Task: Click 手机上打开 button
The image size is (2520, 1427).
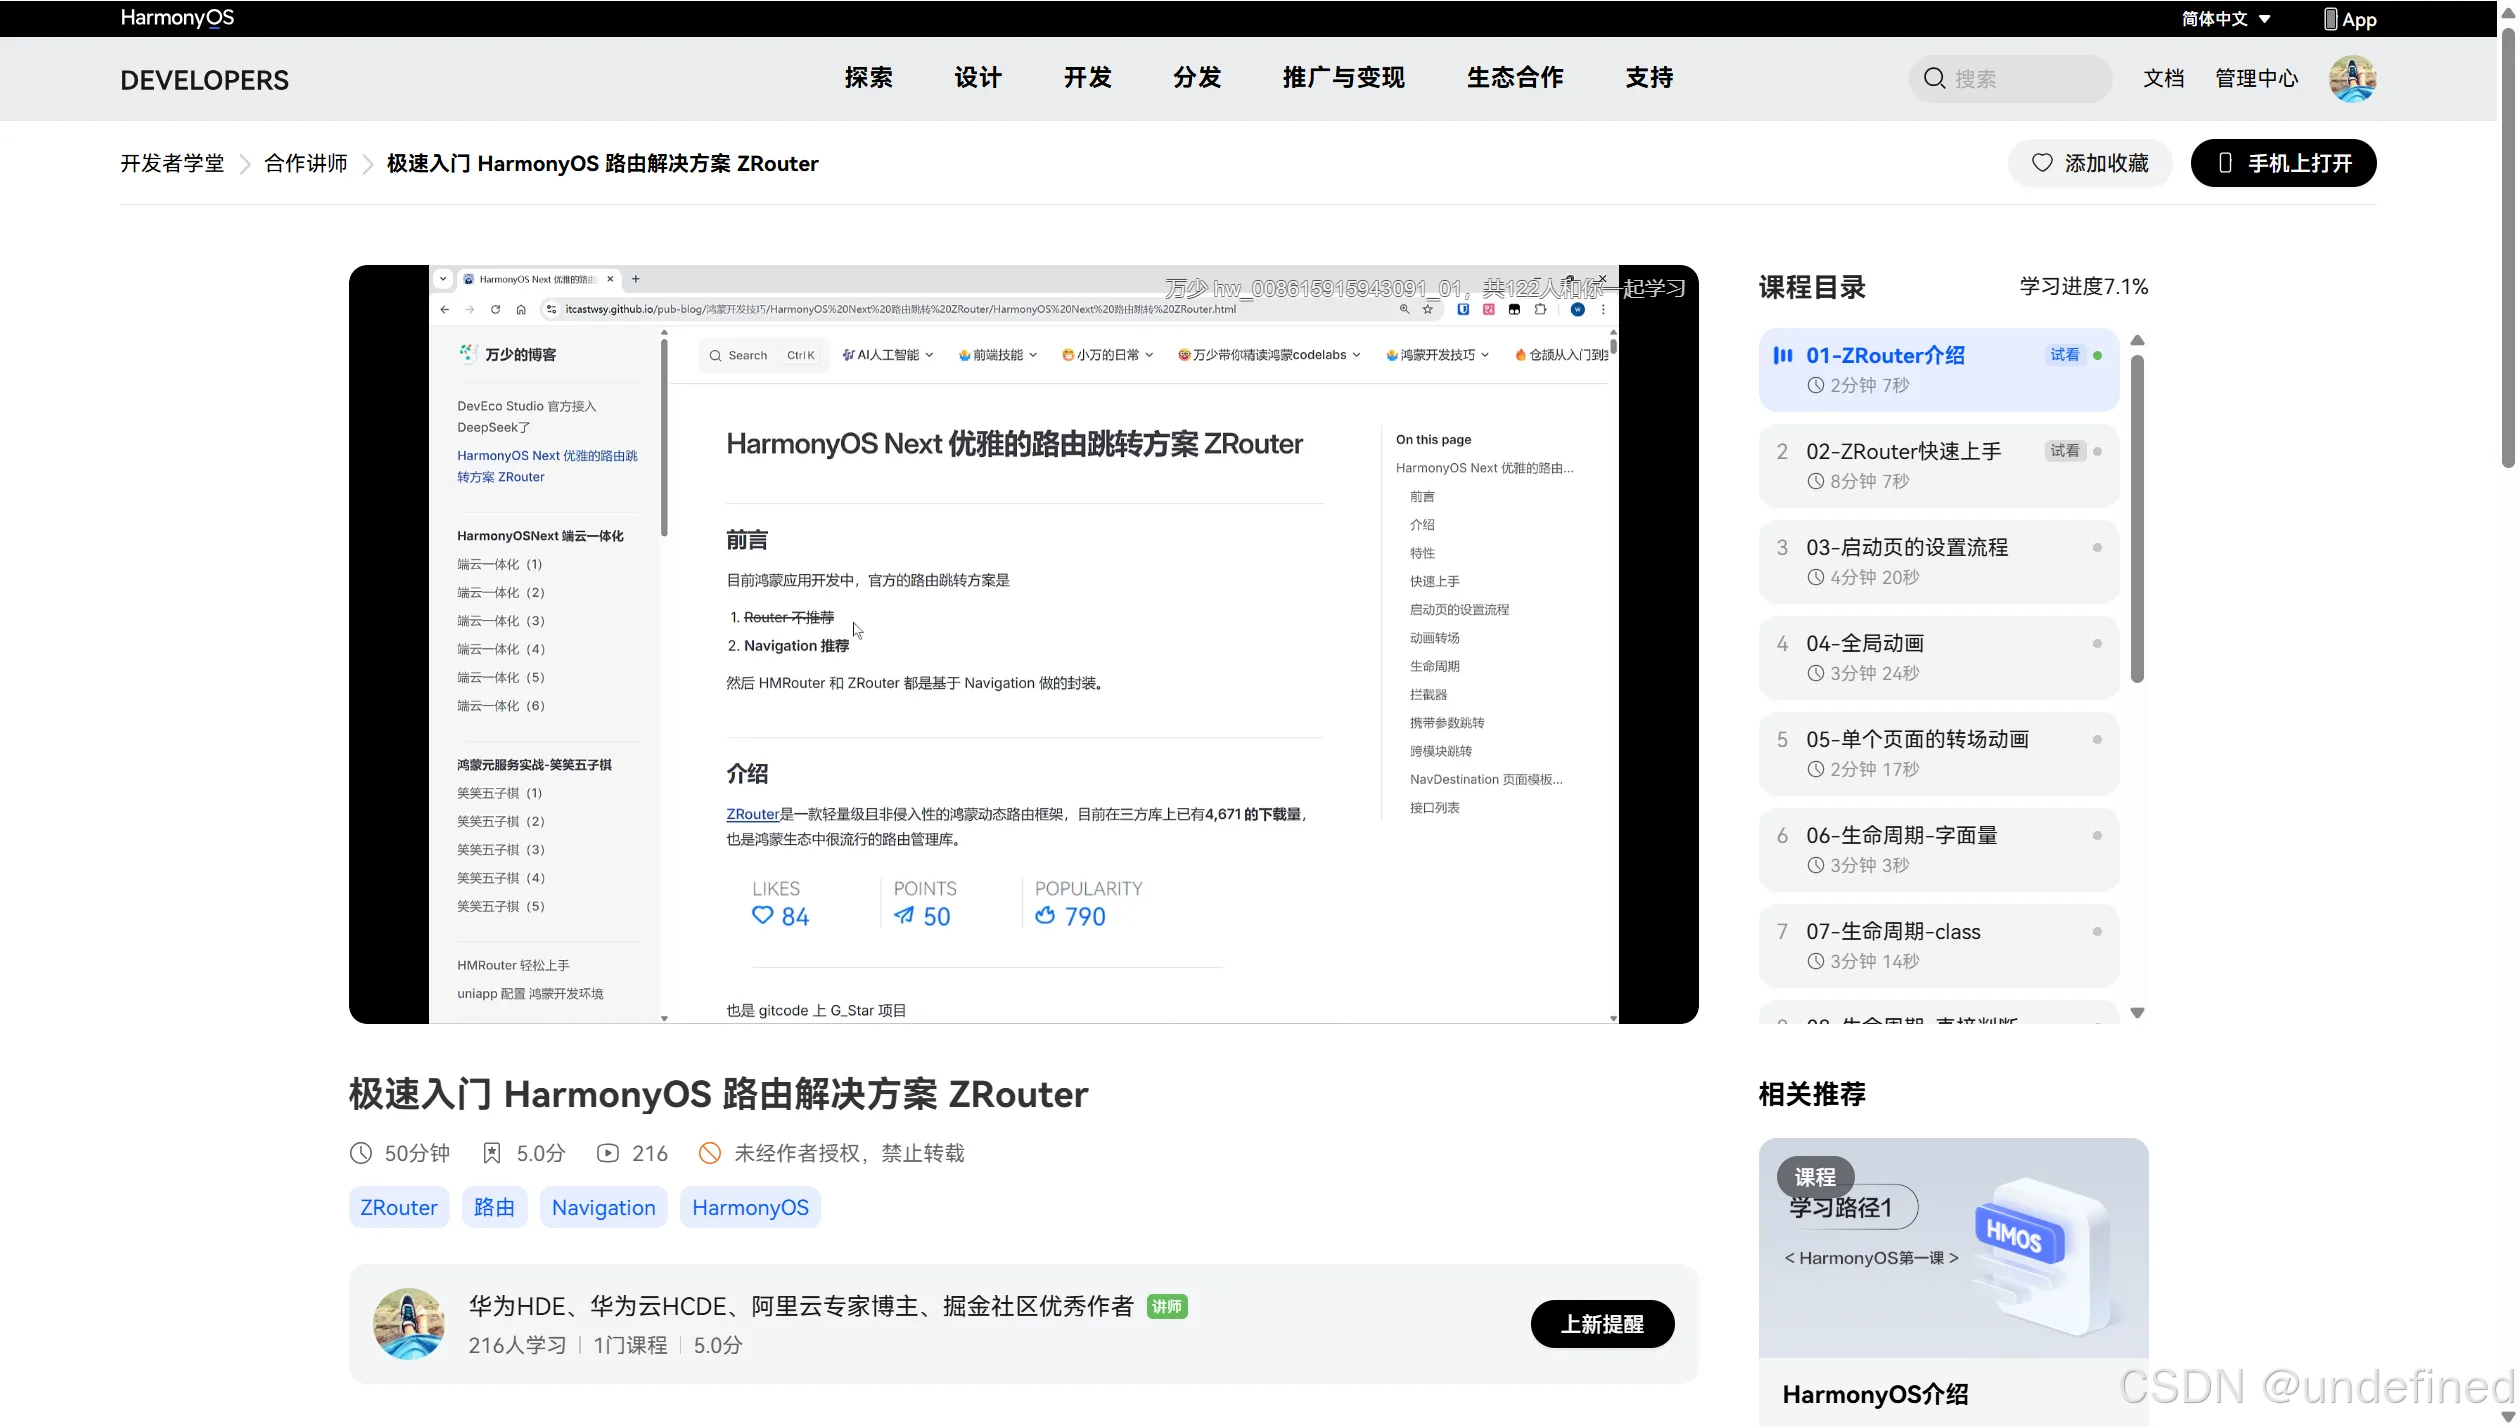Action: 2283,163
